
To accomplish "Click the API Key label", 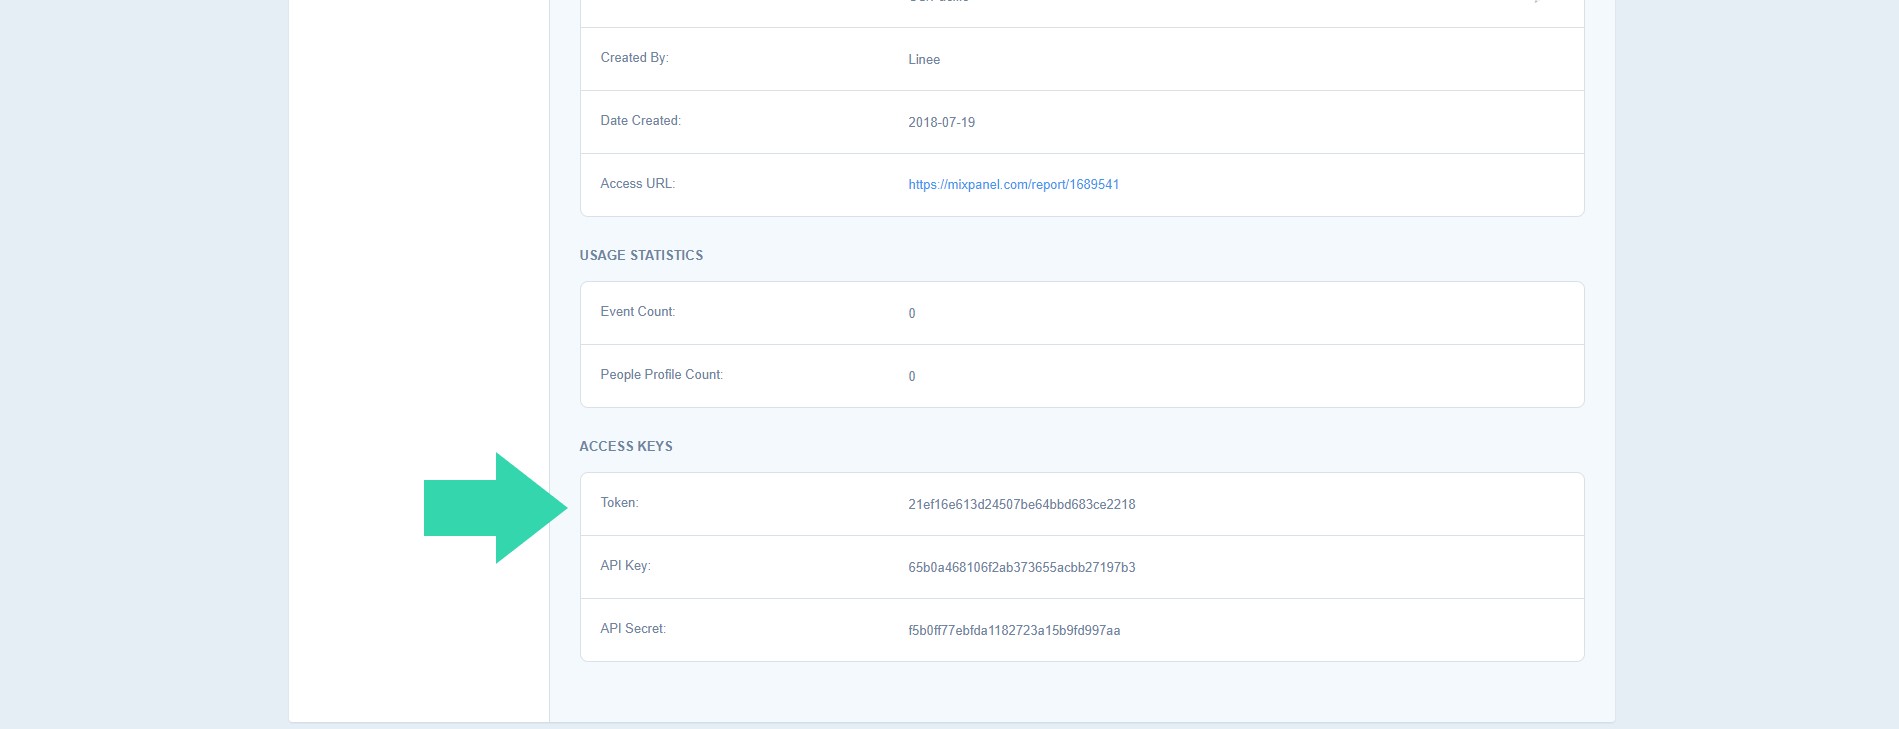I will pyautogui.click(x=625, y=566).
